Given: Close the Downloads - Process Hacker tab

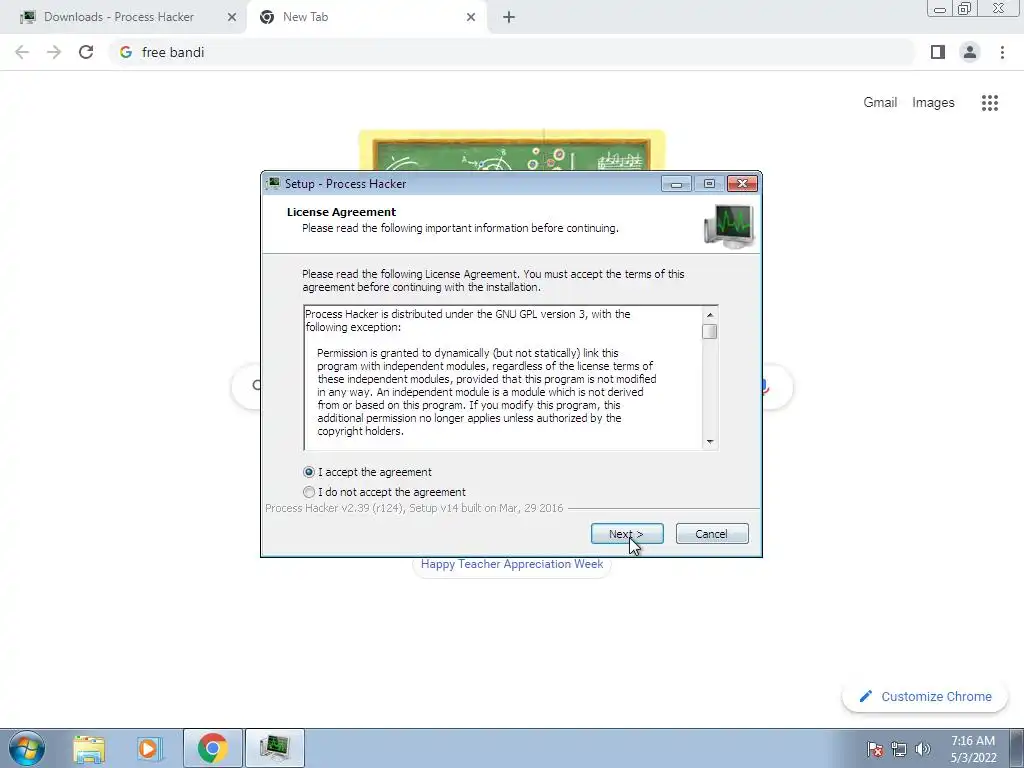Looking at the screenshot, I should point(232,17).
